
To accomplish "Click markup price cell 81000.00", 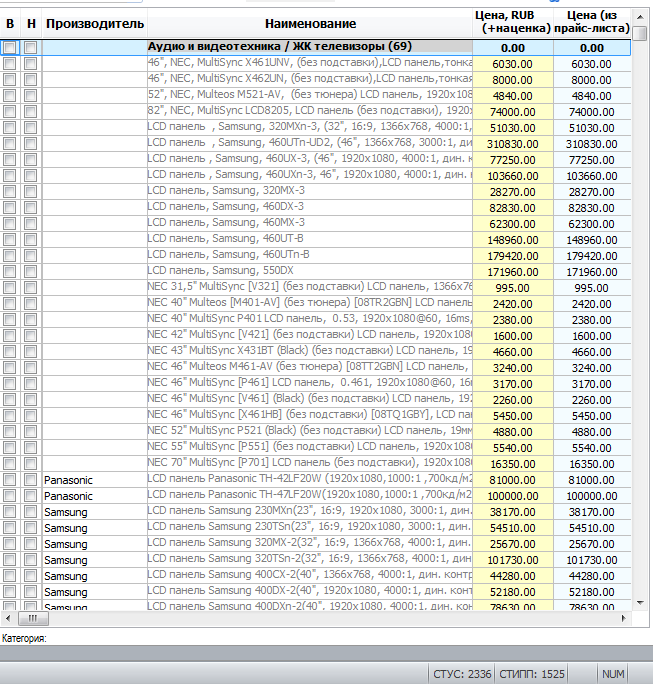I will tap(513, 480).
